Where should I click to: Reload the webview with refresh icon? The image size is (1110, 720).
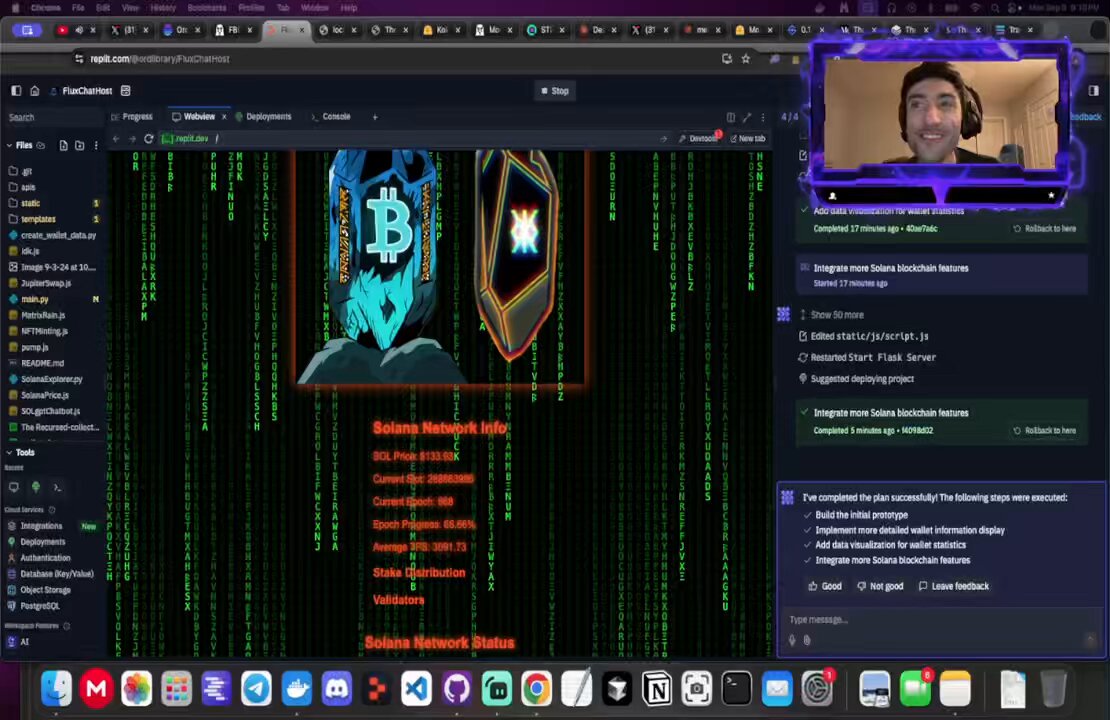(149, 139)
